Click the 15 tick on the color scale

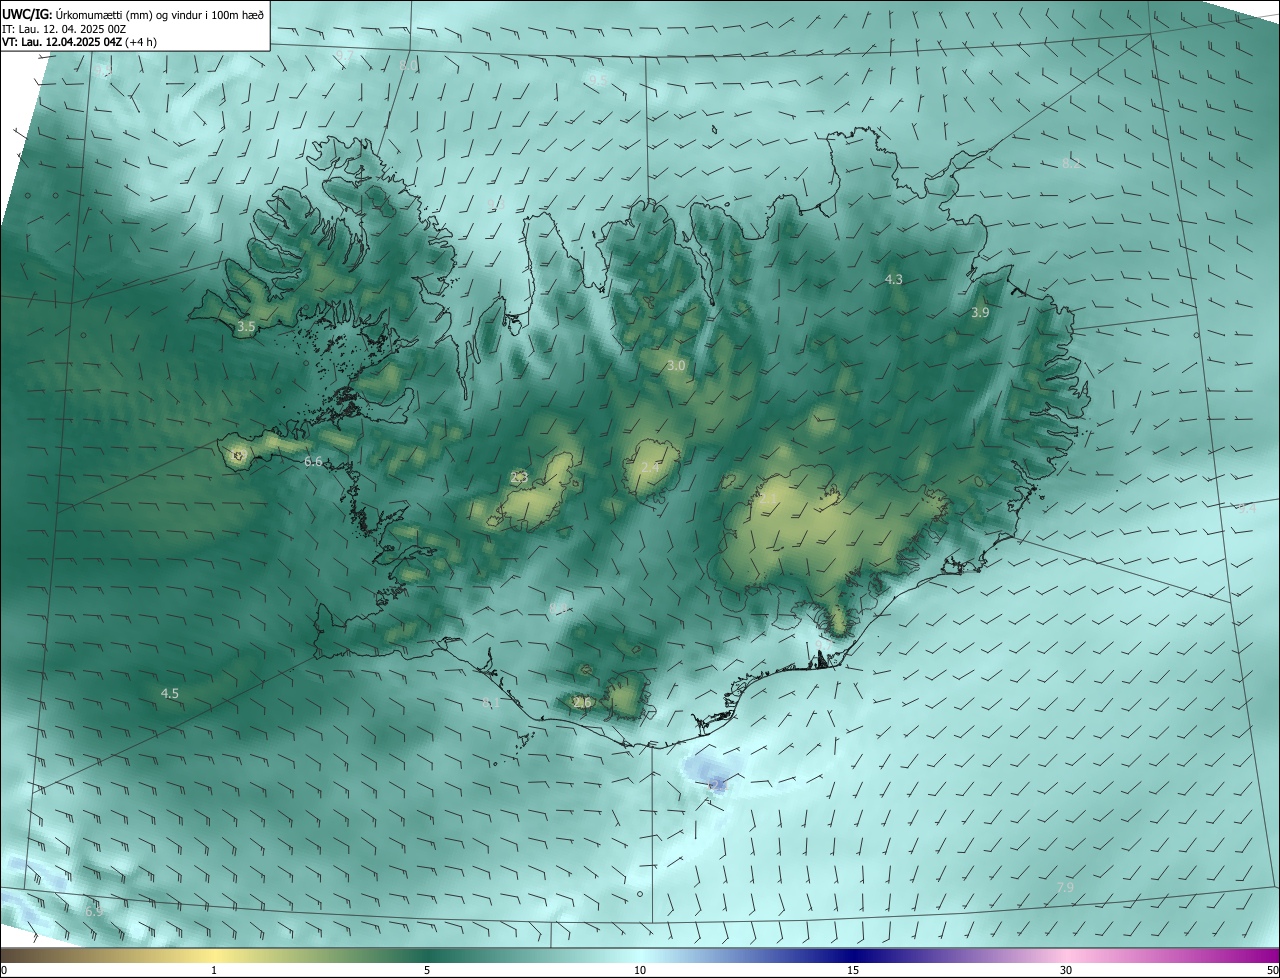(853, 970)
